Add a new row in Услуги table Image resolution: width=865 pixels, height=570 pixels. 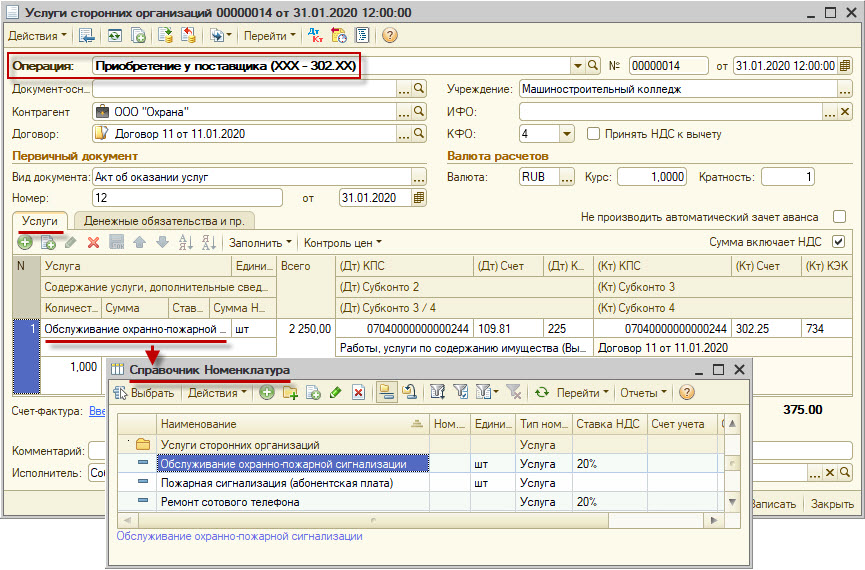[x=26, y=243]
